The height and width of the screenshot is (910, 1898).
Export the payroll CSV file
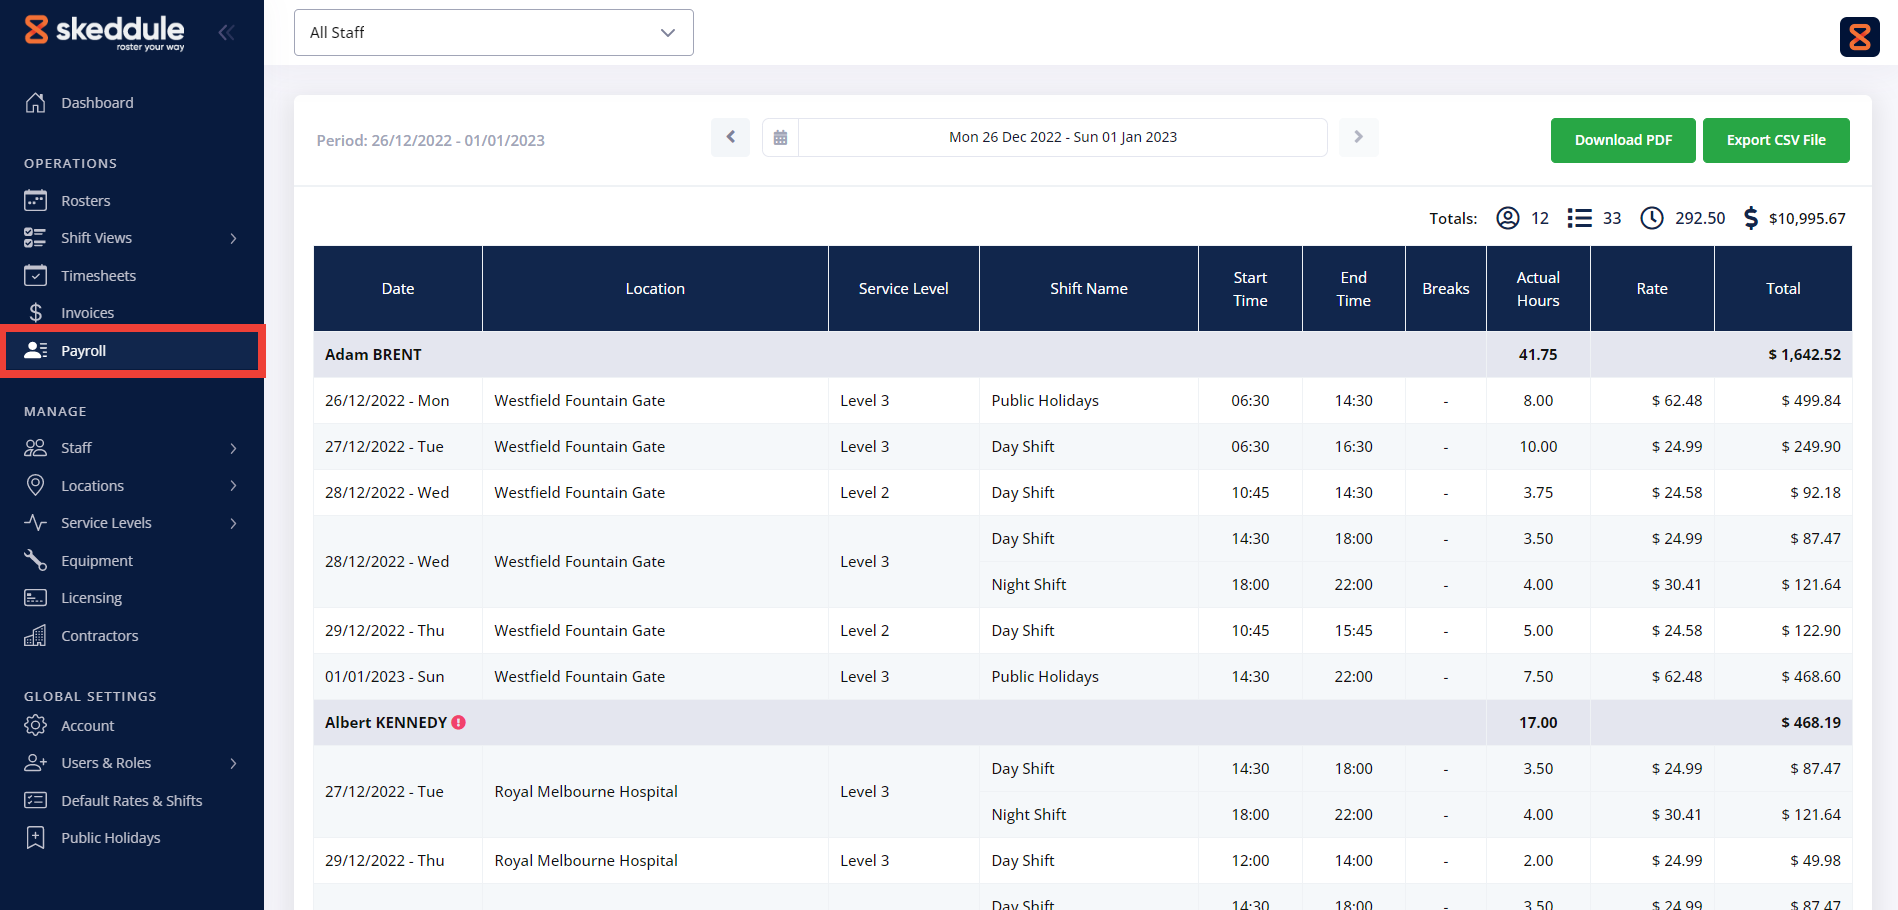pyautogui.click(x=1775, y=140)
